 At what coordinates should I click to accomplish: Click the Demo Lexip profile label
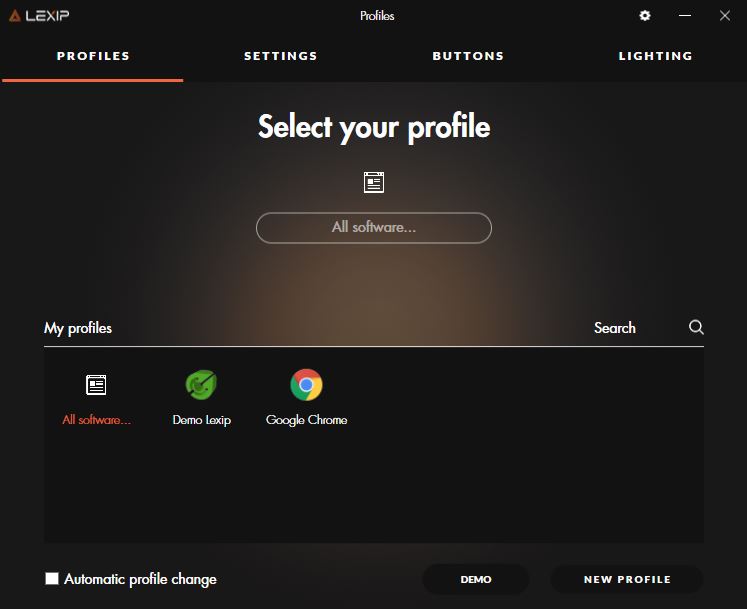click(x=202, y=420)
